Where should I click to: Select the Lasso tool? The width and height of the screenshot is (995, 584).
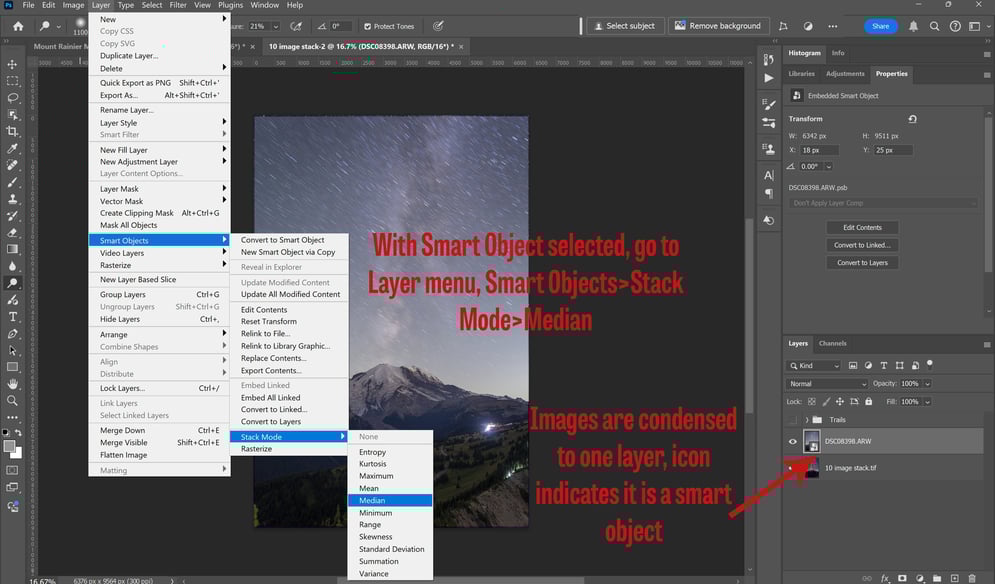coord(12,98)
